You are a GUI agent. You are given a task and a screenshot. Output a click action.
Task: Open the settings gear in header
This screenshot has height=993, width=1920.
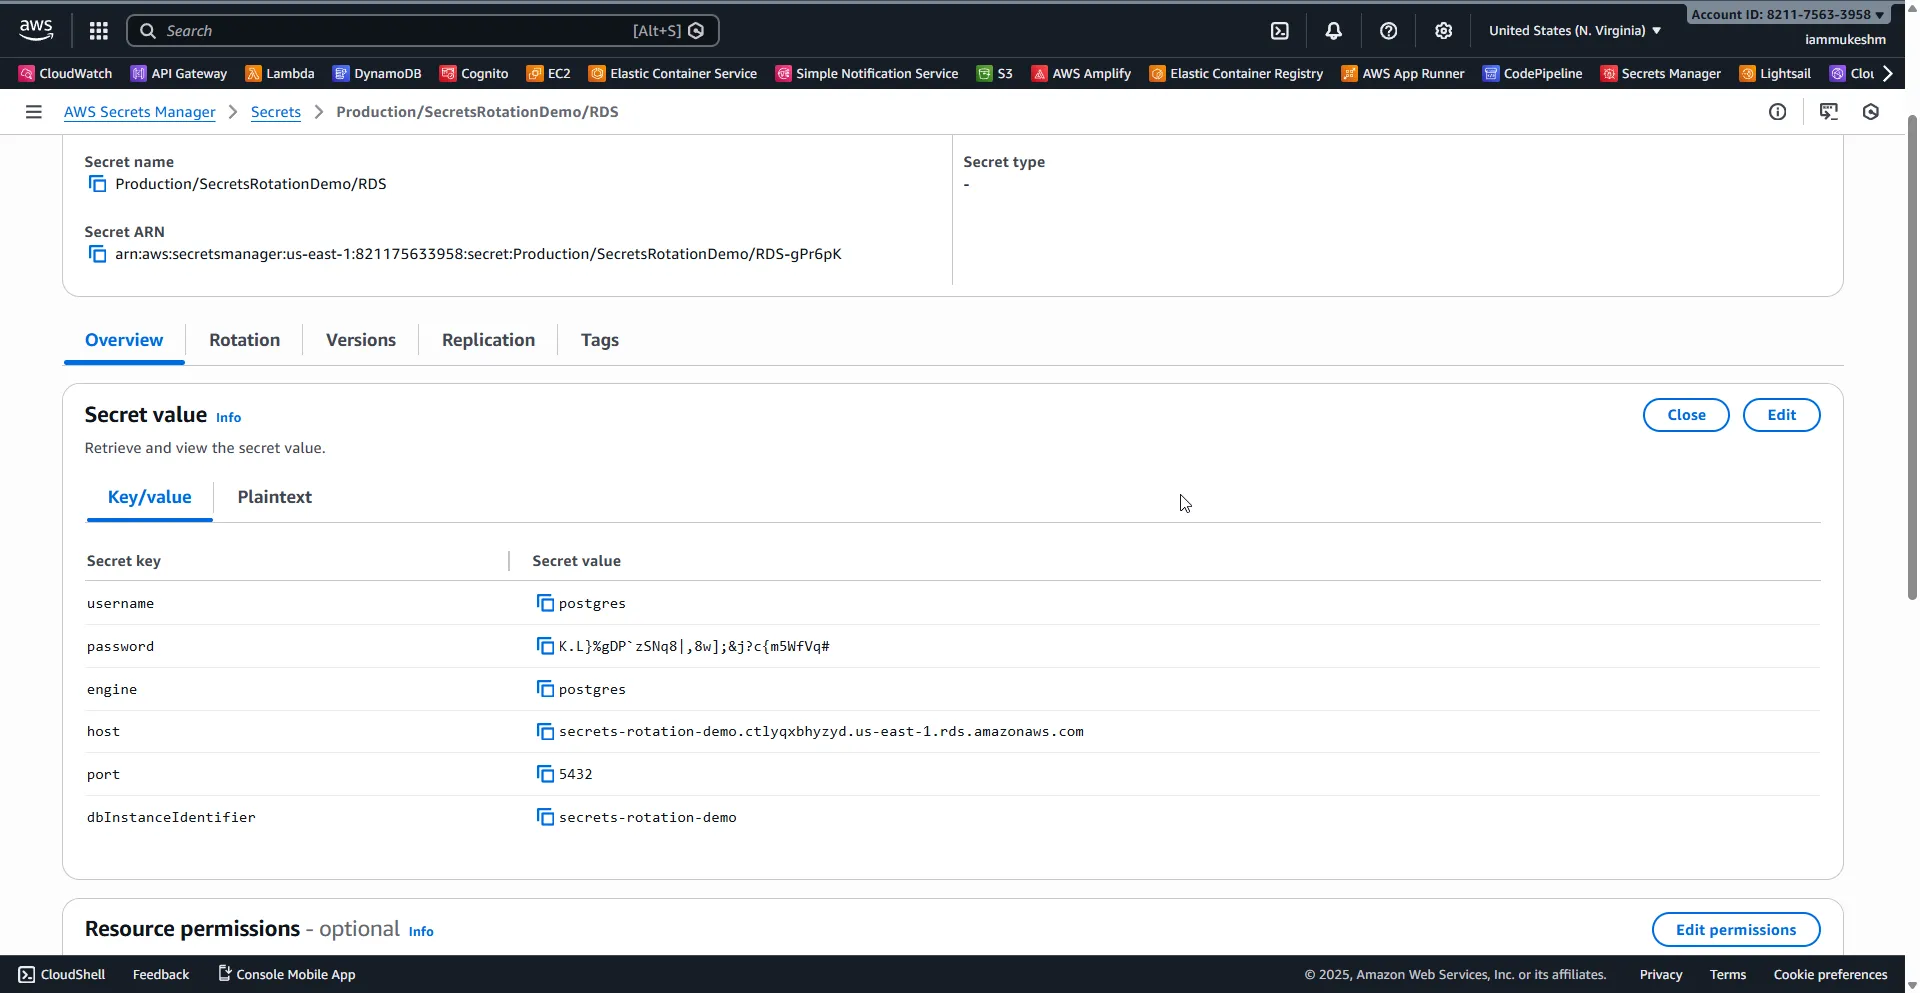click(1443, 31)
